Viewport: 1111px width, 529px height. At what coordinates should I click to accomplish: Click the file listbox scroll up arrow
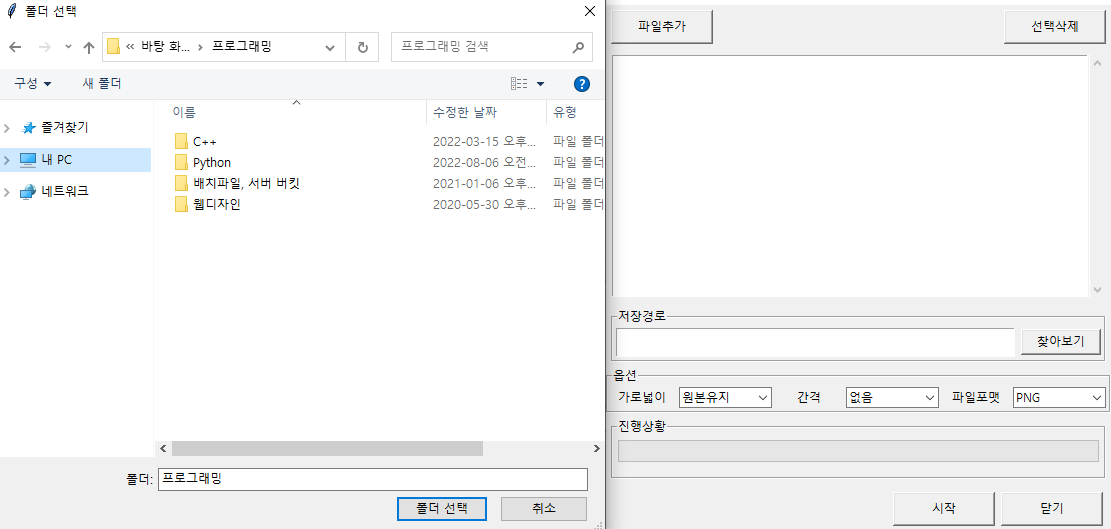click(x=1097, y=63)
